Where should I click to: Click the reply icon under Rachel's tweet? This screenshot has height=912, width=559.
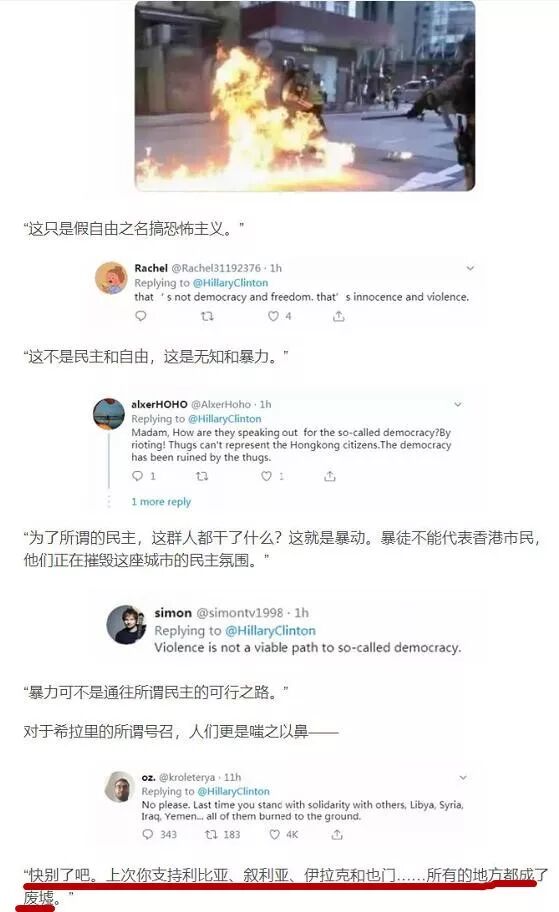(x=141, y=316)
